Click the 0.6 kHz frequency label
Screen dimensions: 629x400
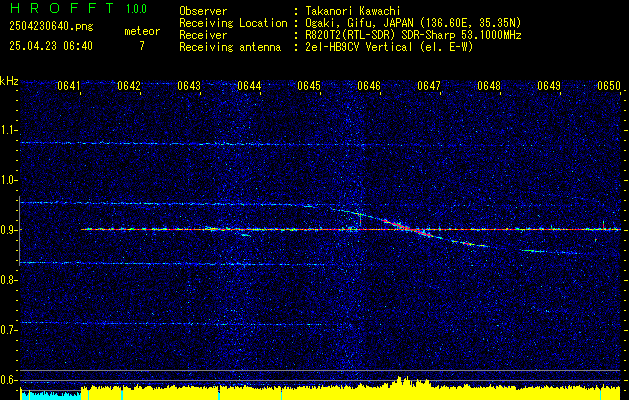pyautogui.click(x=9, y=380)
